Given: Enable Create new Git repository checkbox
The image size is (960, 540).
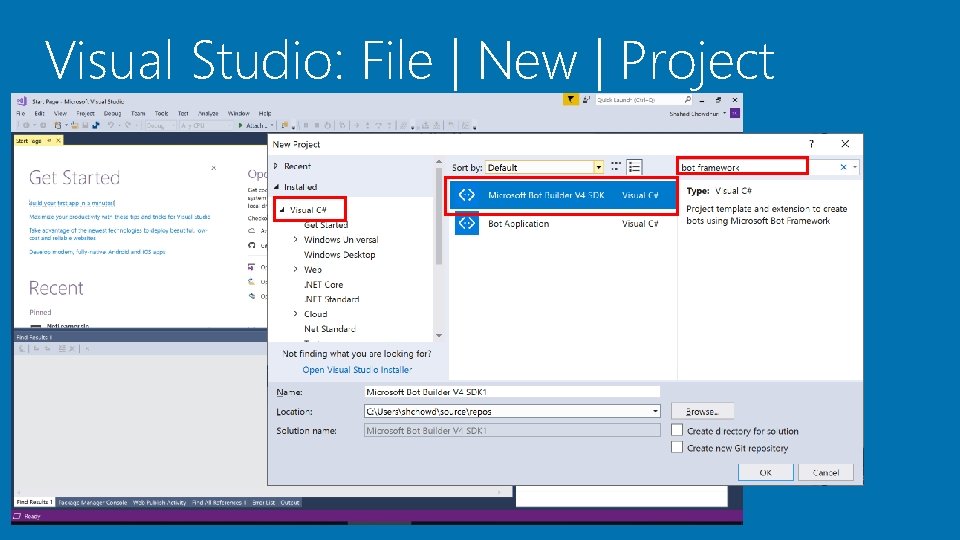Looking at the screenshot, I should coord(677,448).
